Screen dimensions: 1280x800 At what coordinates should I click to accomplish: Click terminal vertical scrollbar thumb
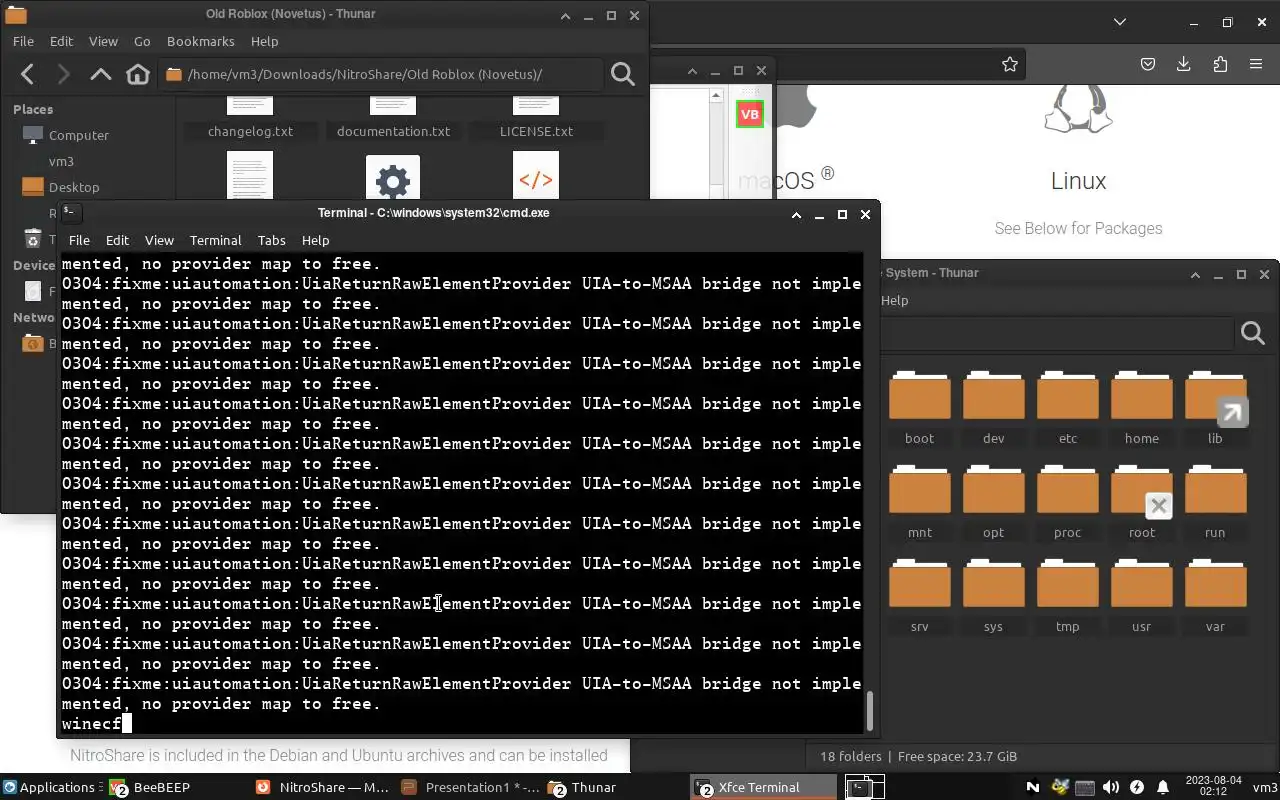(869, 711)
